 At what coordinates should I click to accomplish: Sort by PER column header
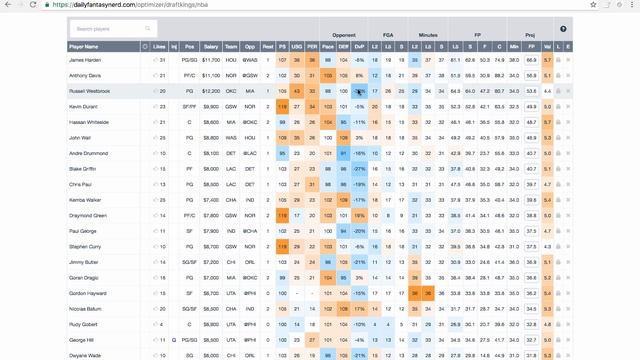point(312,47)
